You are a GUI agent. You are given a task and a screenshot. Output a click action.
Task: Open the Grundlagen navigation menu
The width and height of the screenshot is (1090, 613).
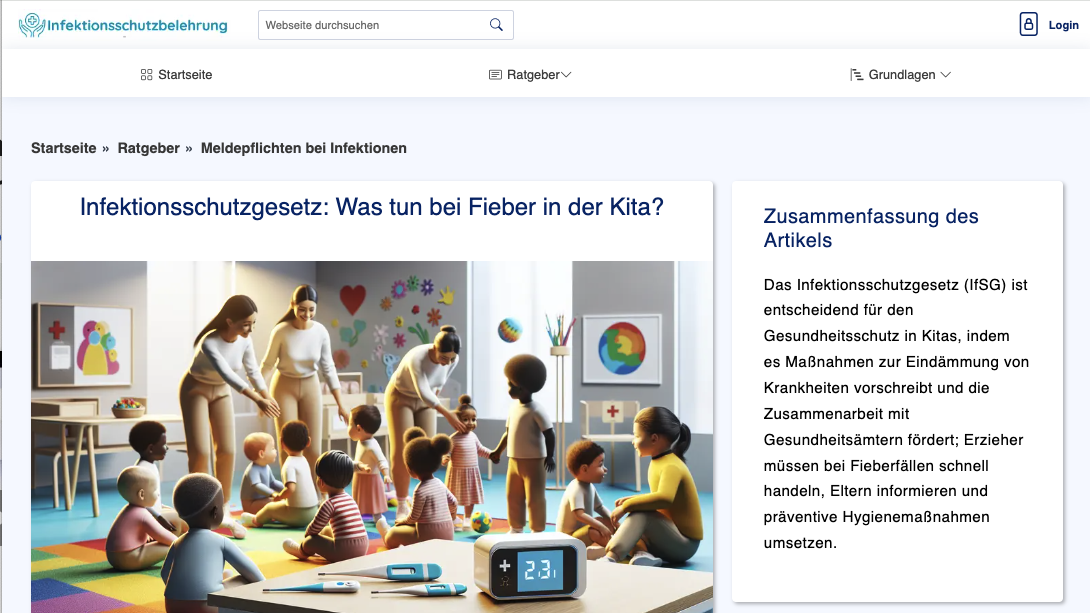click(898, 73)
